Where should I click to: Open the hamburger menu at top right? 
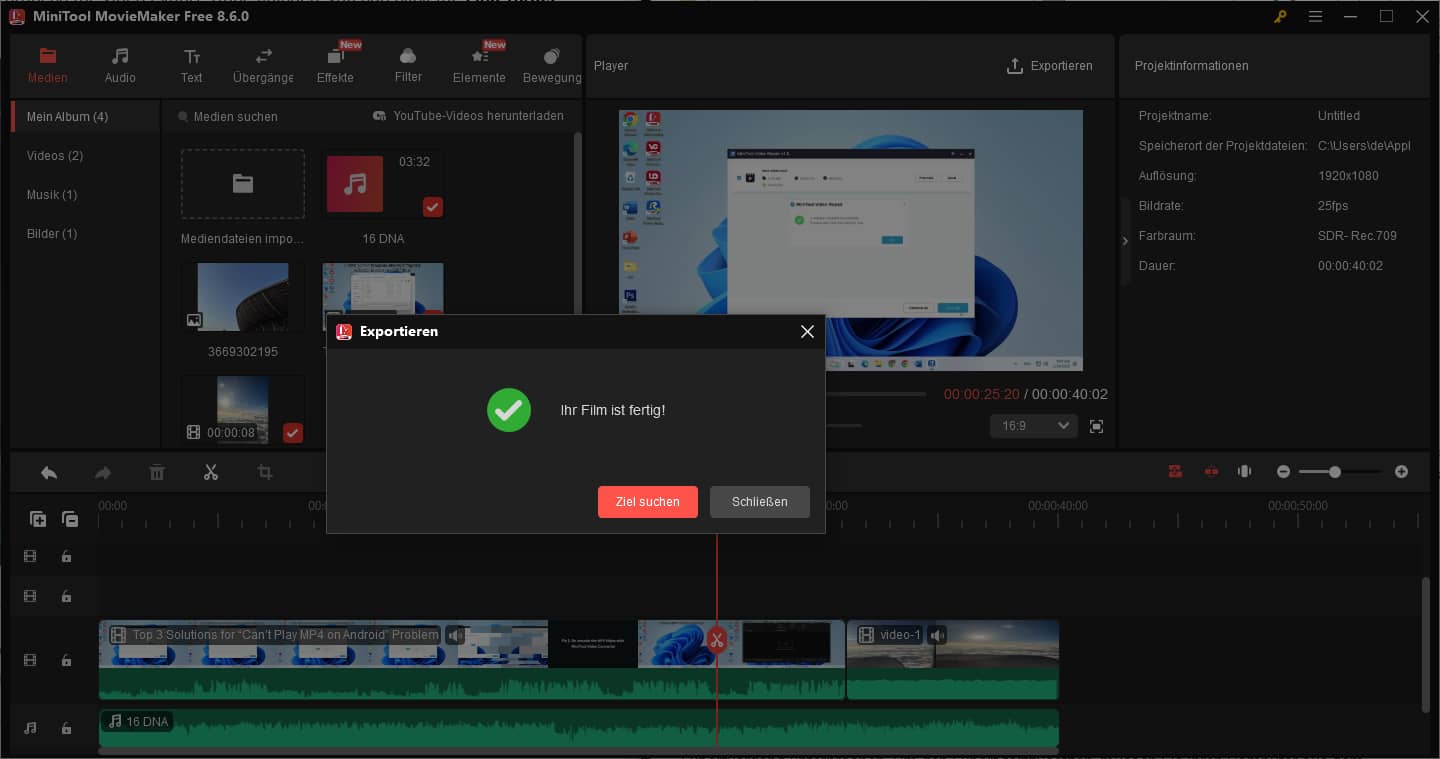pyautogui.click(x=1315, y=16)
